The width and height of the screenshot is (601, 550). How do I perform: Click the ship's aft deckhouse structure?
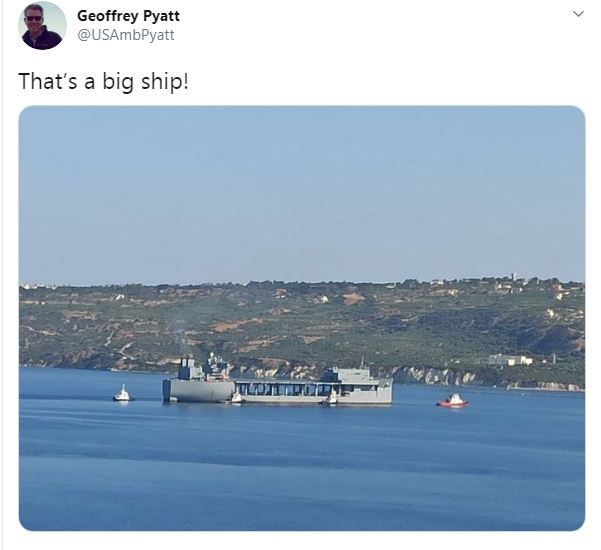point(347,375)
